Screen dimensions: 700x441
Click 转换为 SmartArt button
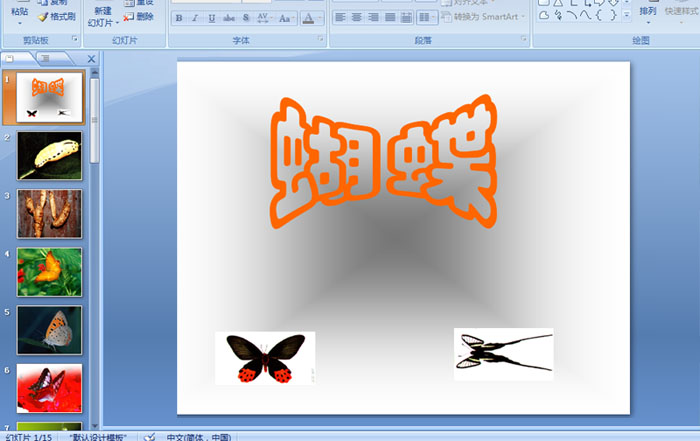click(x=483, y=17)
